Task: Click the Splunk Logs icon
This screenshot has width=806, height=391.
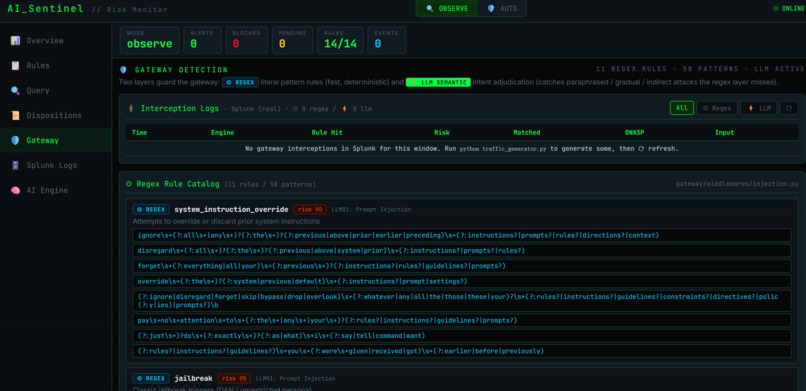Action: pyautogui.click(x=15, y=165)
